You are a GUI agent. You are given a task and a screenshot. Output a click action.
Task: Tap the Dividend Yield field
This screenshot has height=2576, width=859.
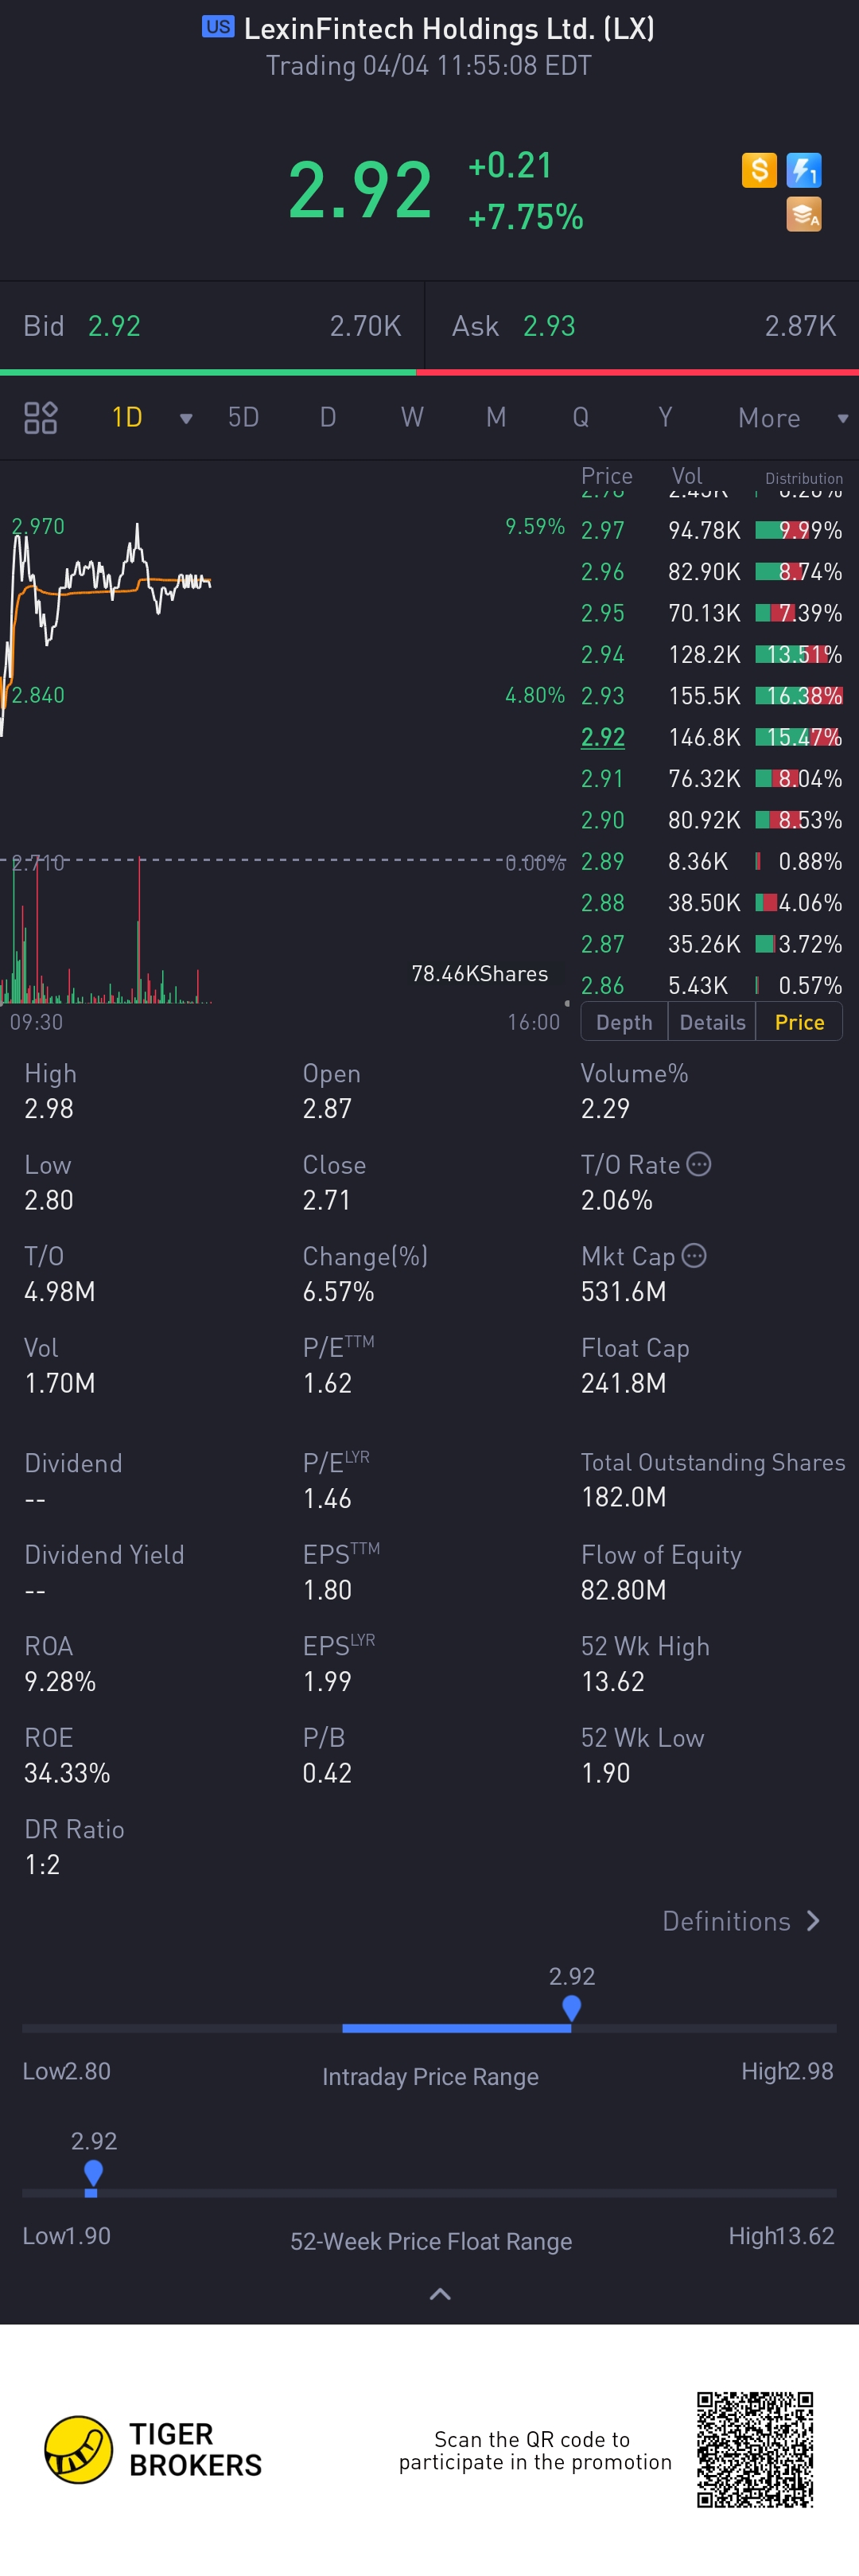104,1572
